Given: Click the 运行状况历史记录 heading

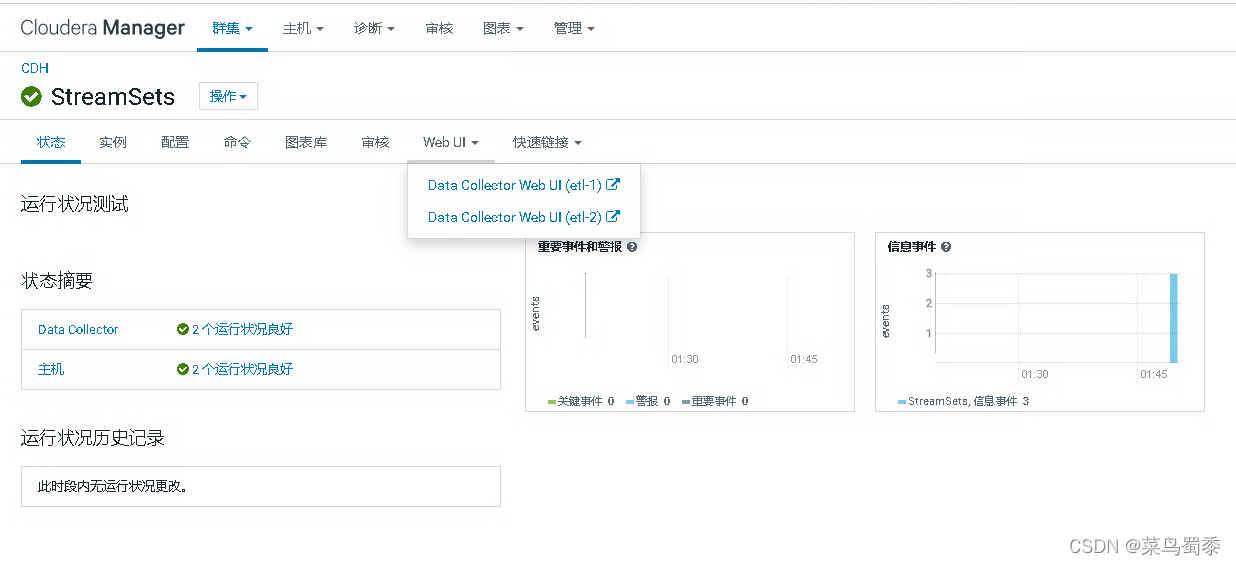Looking at the screenshot, I should (93, 438).
